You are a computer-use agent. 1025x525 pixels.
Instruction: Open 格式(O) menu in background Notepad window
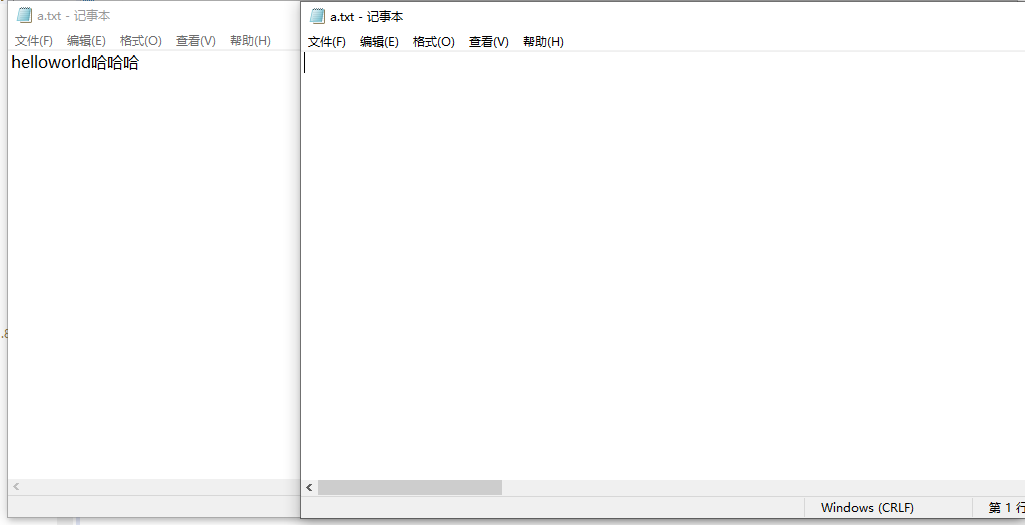141,41
